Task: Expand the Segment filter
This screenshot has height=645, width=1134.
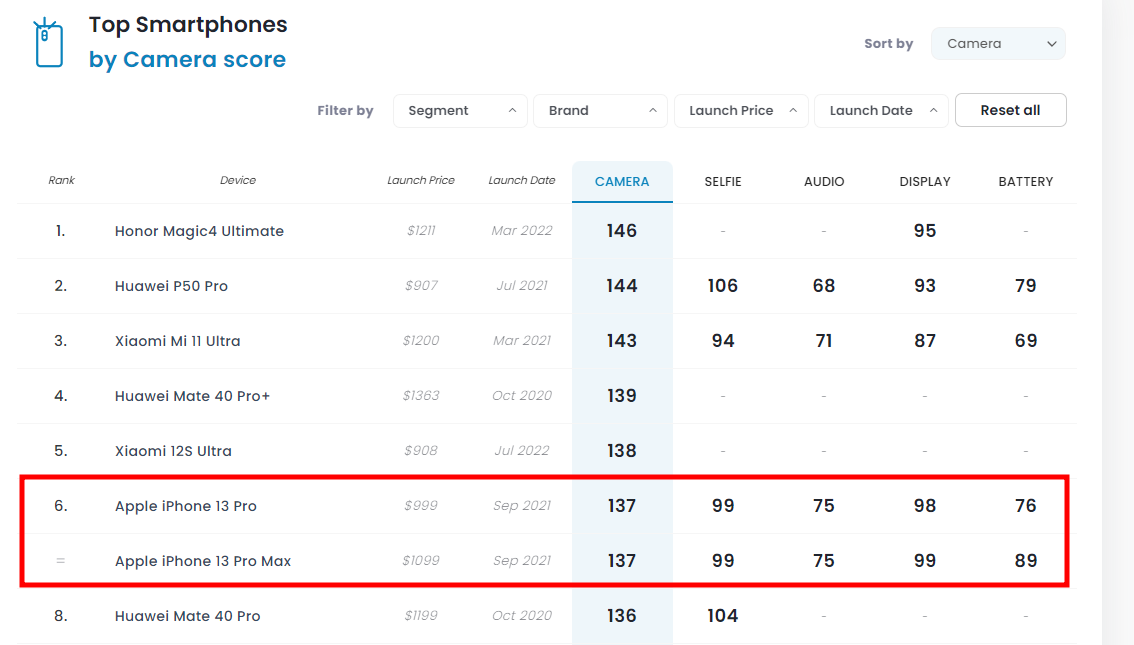Action: pos(461,111)
